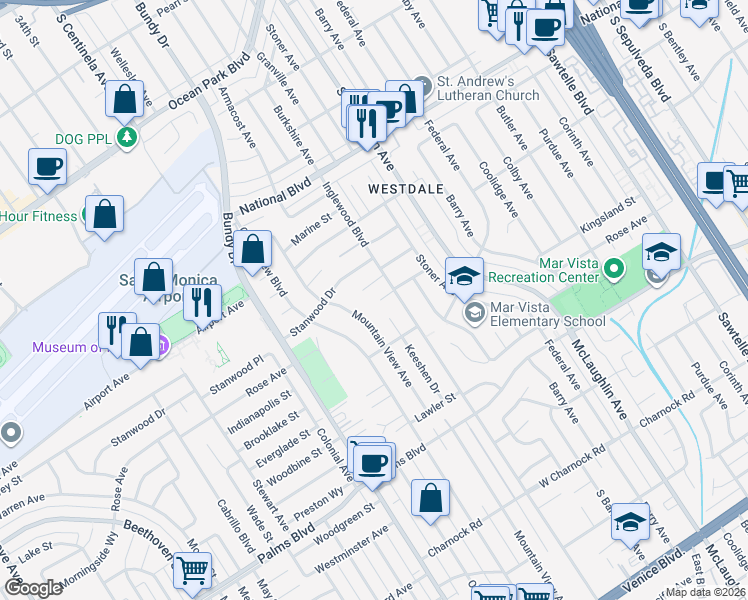Viewport: 748px width, 600px height.
Task: Click the Brooklake St street label
Action: [271, 430]
